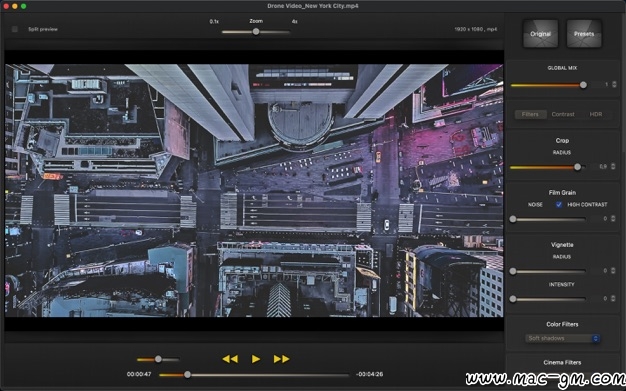The width and height of the screenshot is (626, 391).
Task: Click the Global Mix value stepper arrows
Action: click(x=614, y=84)
